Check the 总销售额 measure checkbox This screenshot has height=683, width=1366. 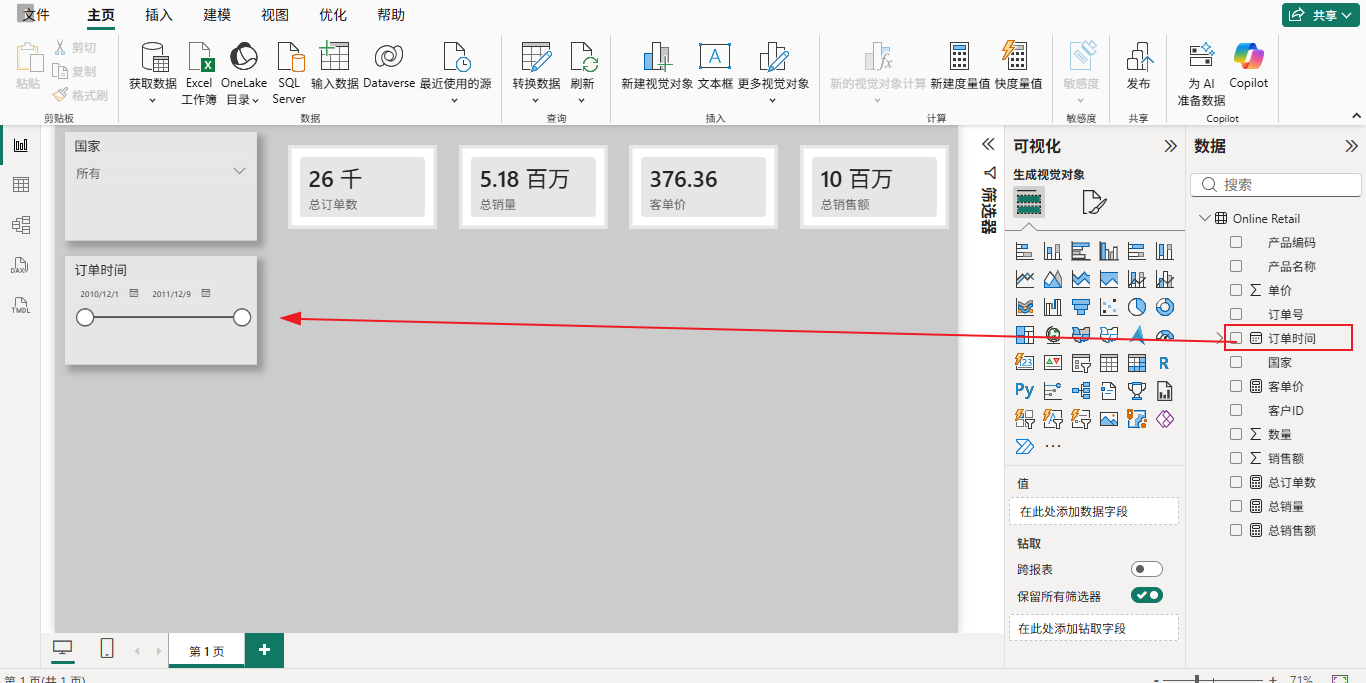[x=1236, y=530]
